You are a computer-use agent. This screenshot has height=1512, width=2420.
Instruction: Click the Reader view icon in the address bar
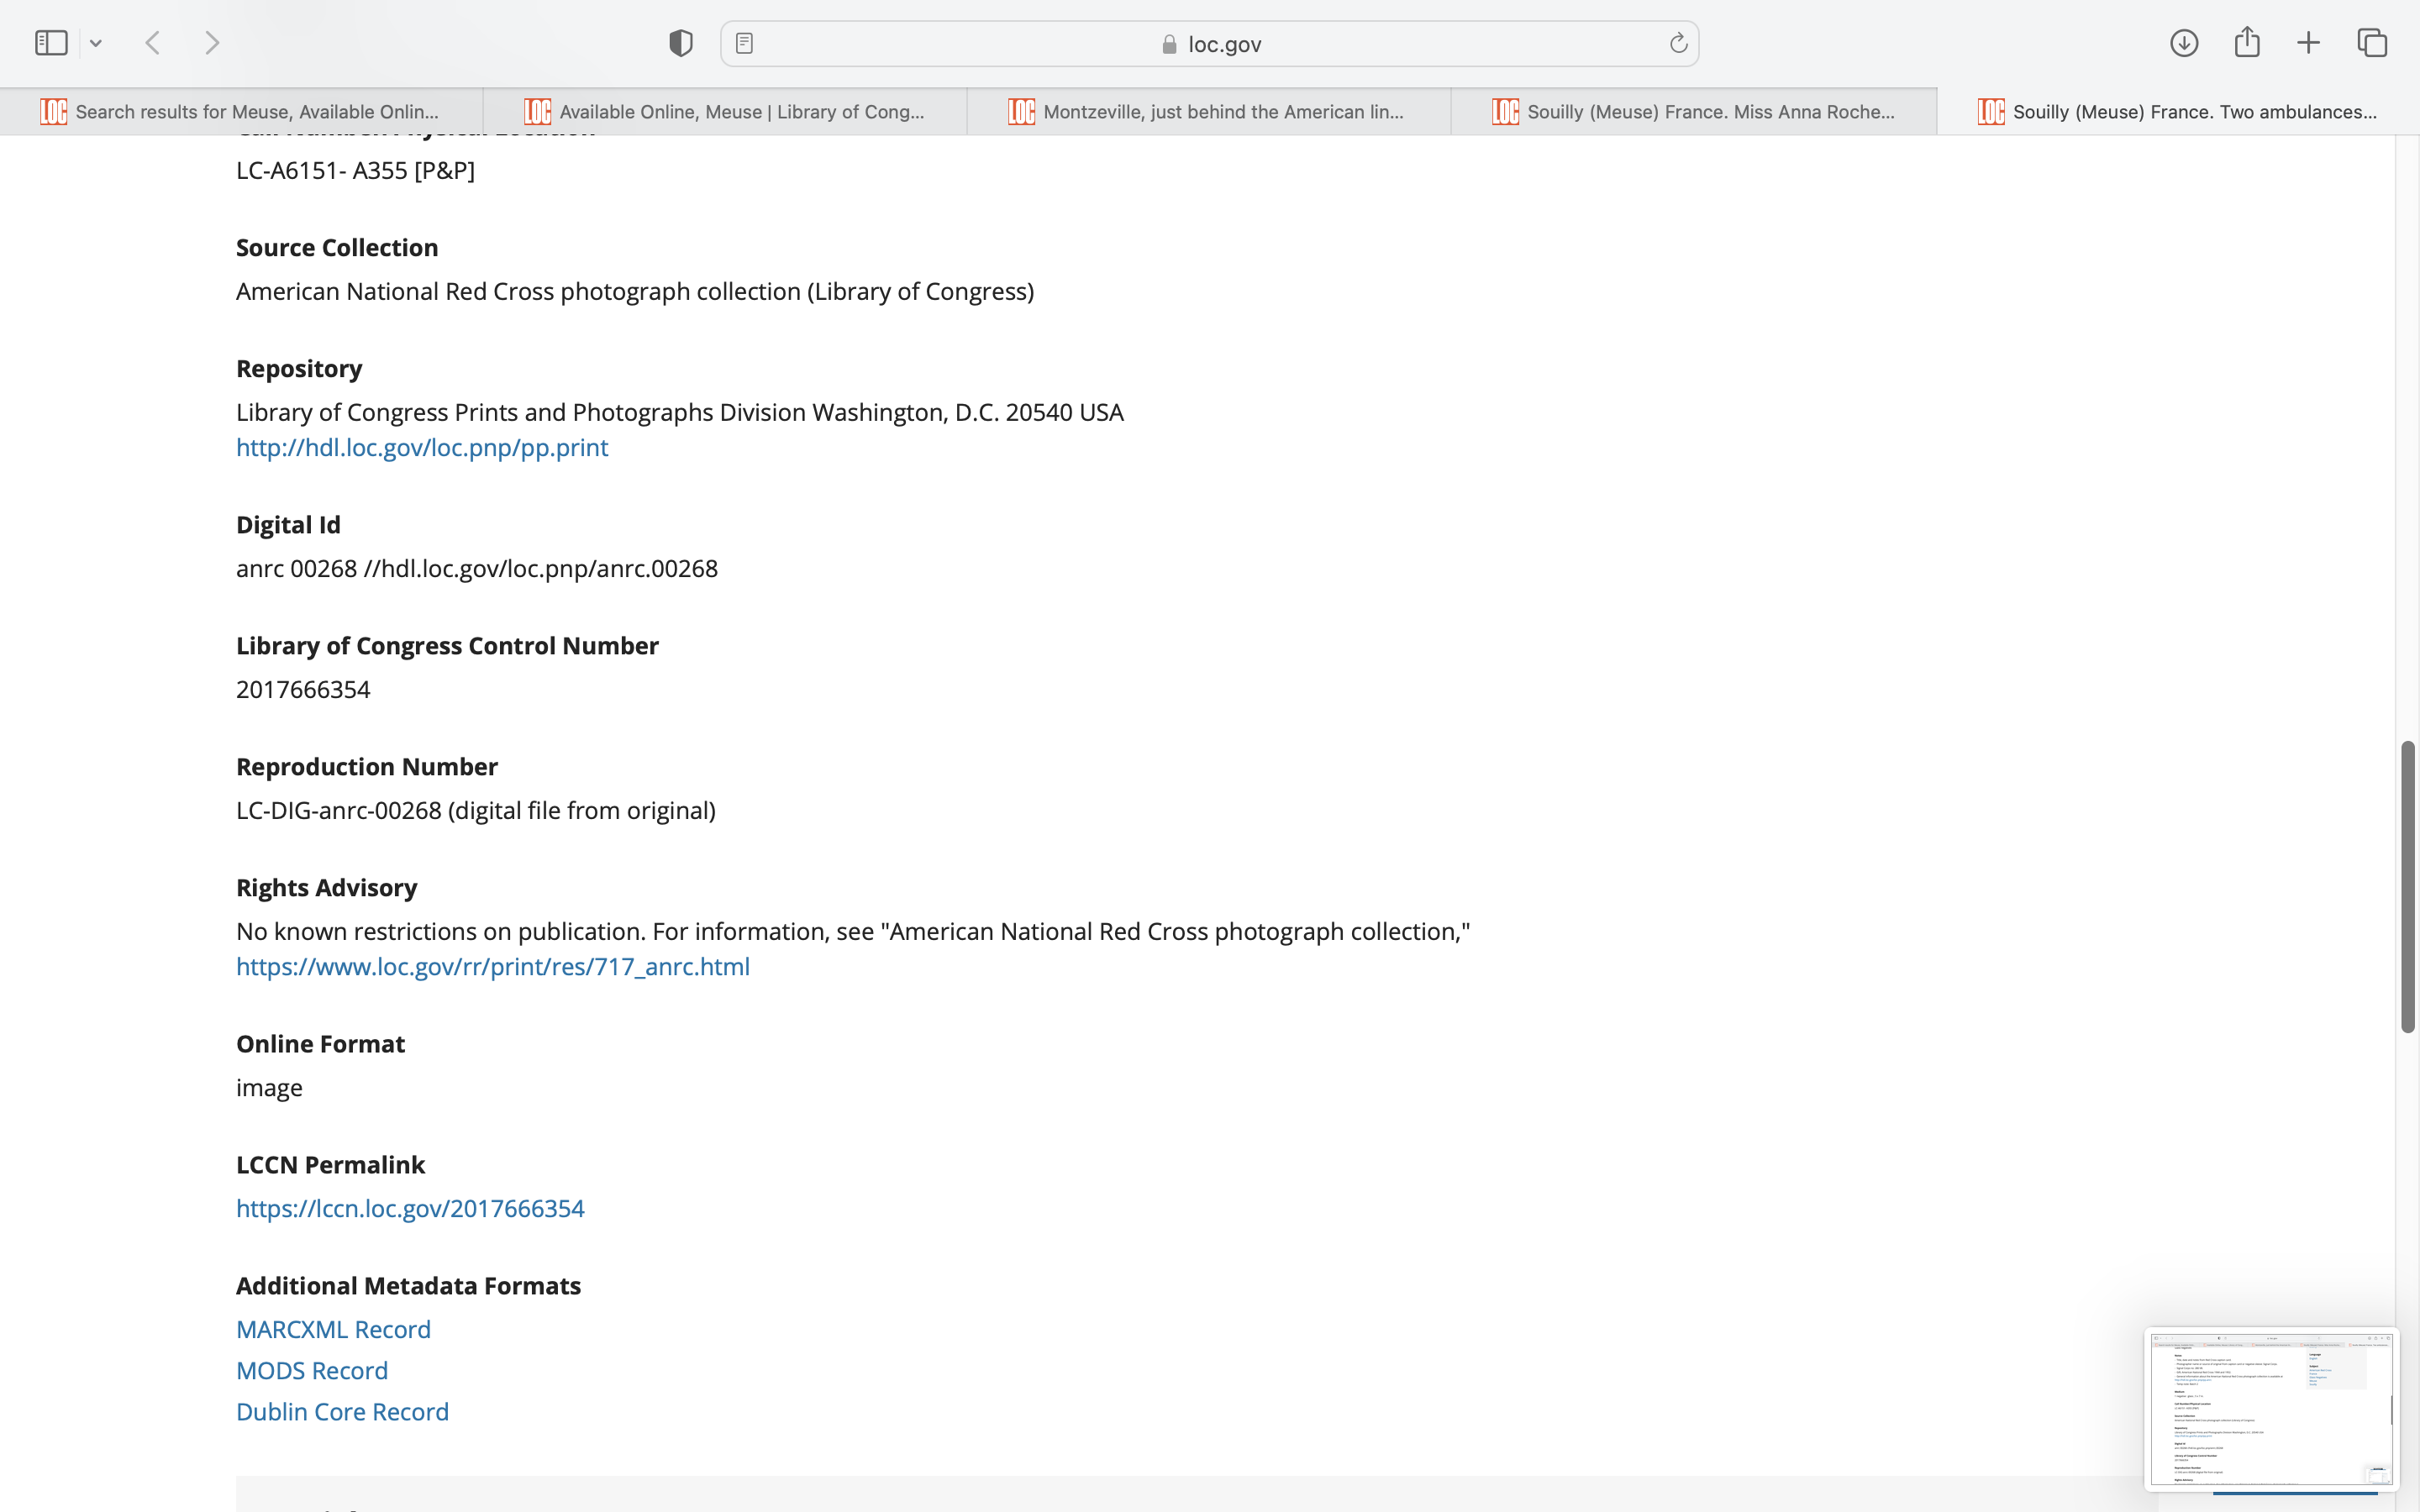point(744,43)
